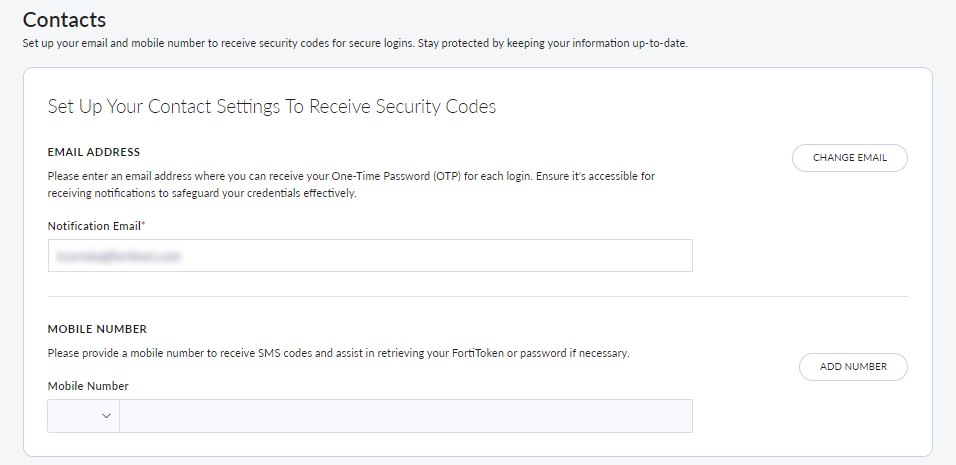Click into the Mobile Number text field
Screen dimensions: 956x465
(405, 416)
